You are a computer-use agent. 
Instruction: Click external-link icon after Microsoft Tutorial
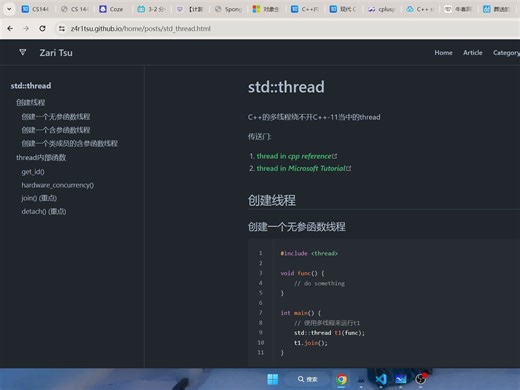pyautogui.click(x=349, y=168)
